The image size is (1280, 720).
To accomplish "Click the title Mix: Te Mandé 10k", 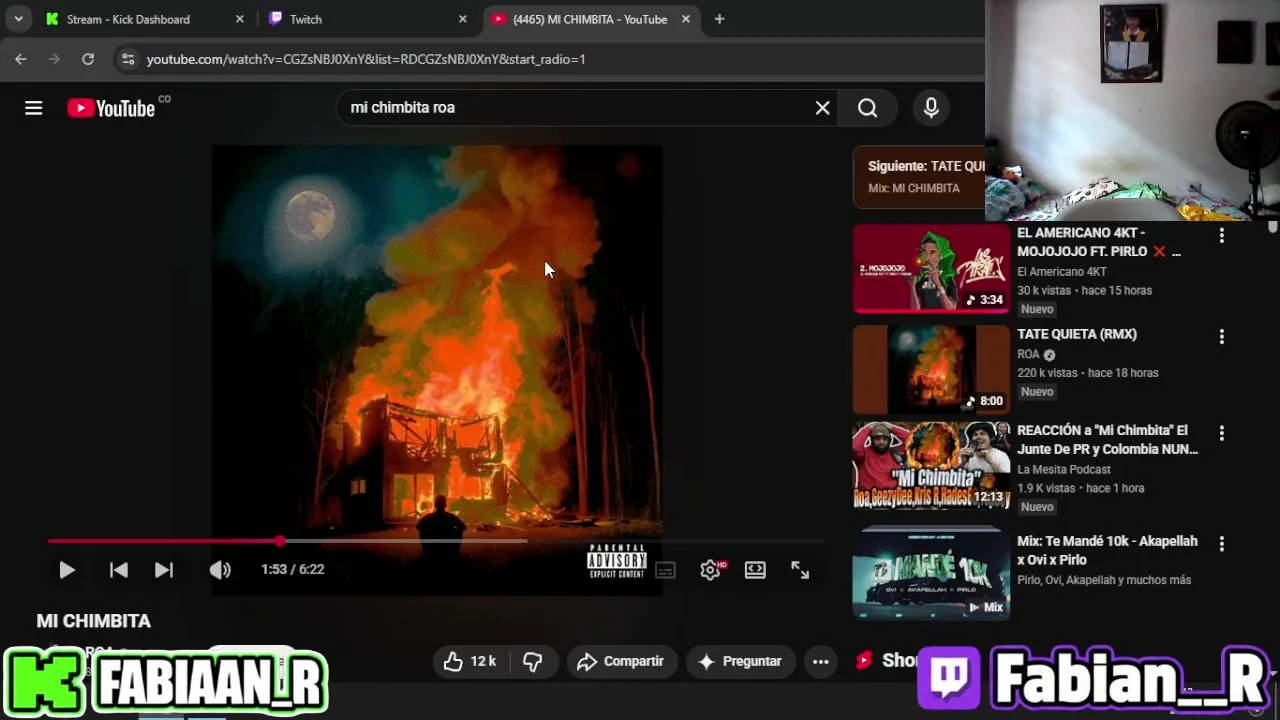I will pyautogui.click(x=1107, y=550).
